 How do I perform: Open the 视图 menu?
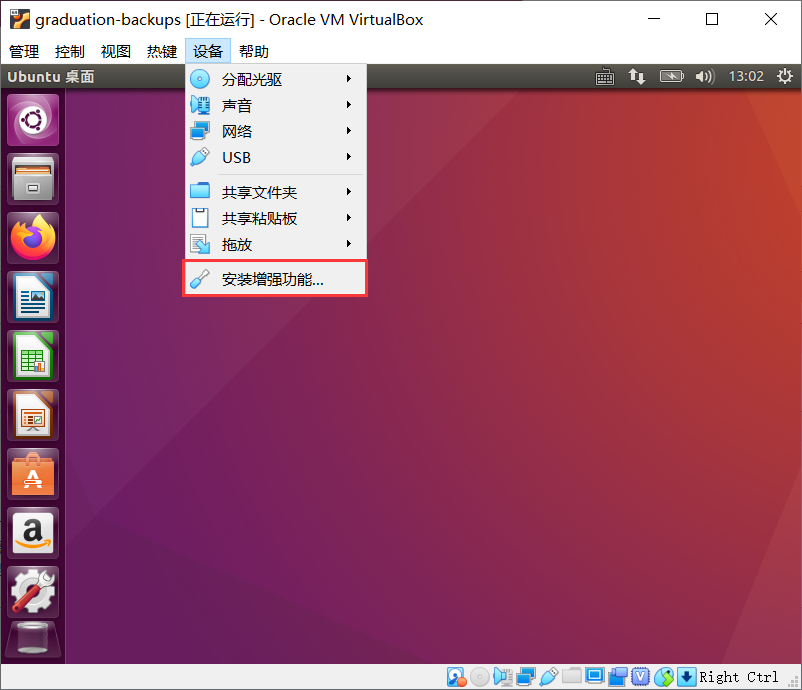116,51
